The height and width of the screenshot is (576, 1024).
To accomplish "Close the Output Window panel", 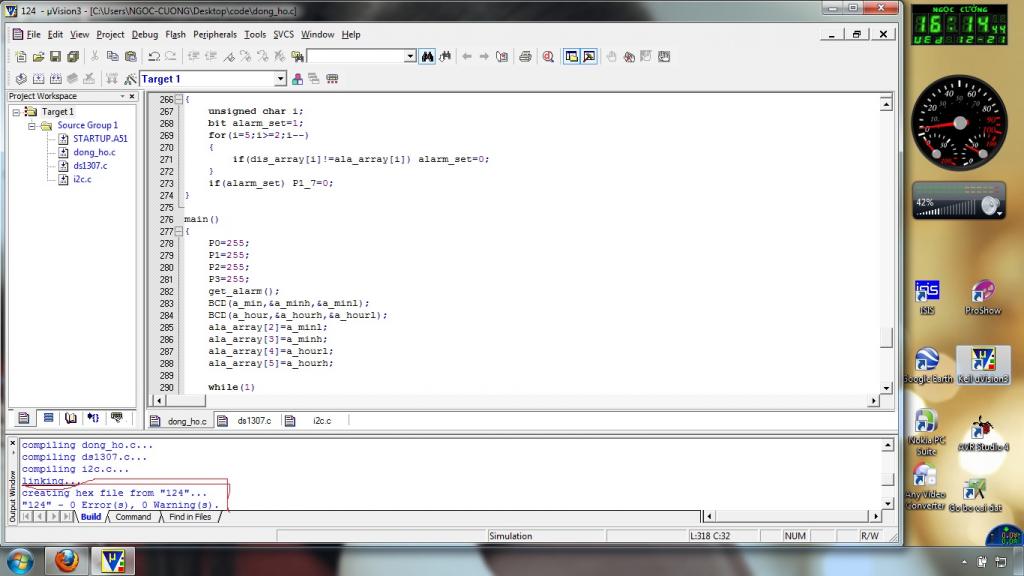I will 12,443.
